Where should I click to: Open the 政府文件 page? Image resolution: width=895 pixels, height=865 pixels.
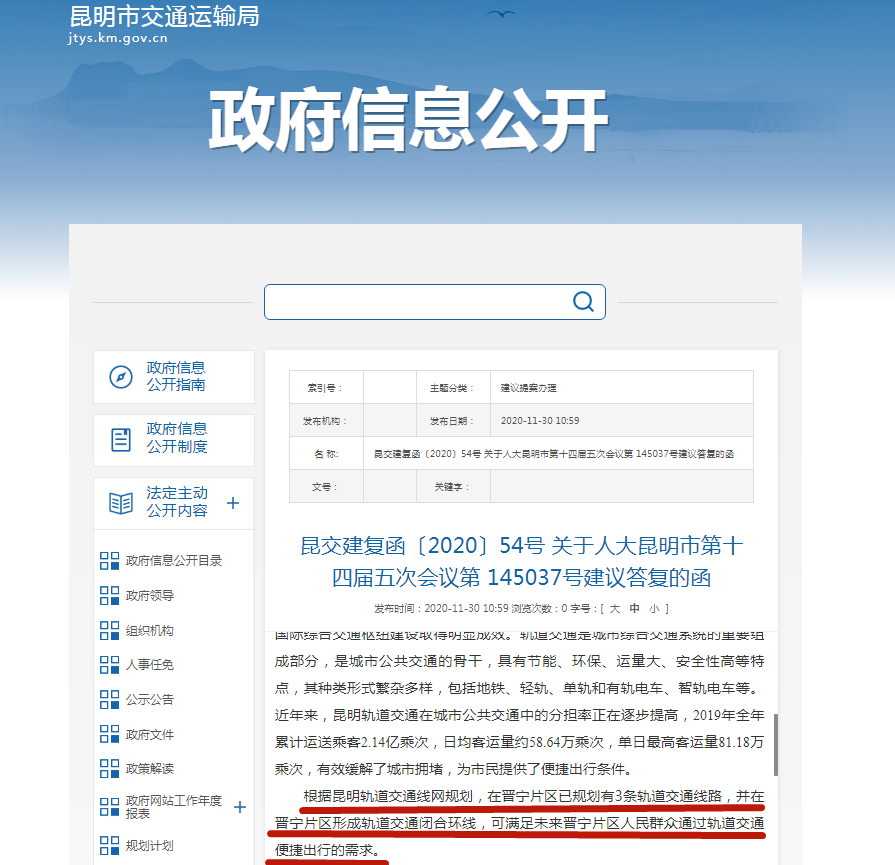[x=150, y=734]
